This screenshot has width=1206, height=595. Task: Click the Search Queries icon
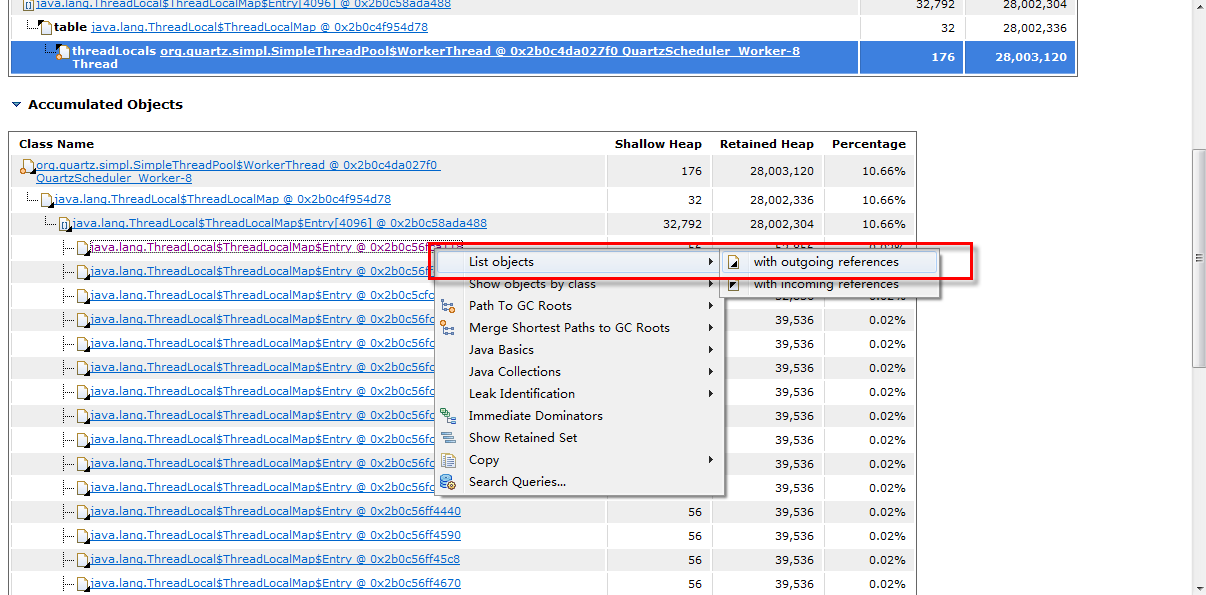point(448,482)
